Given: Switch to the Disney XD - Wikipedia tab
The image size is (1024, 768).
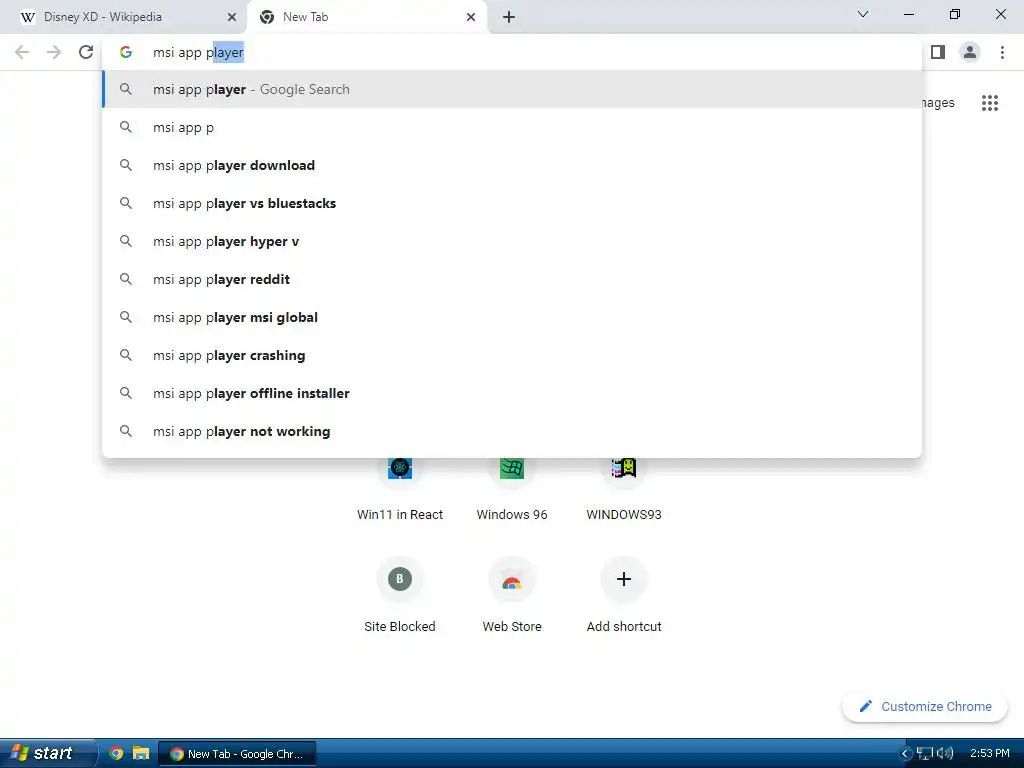Looking at the screenshot, I should click(x=124, y=17).
